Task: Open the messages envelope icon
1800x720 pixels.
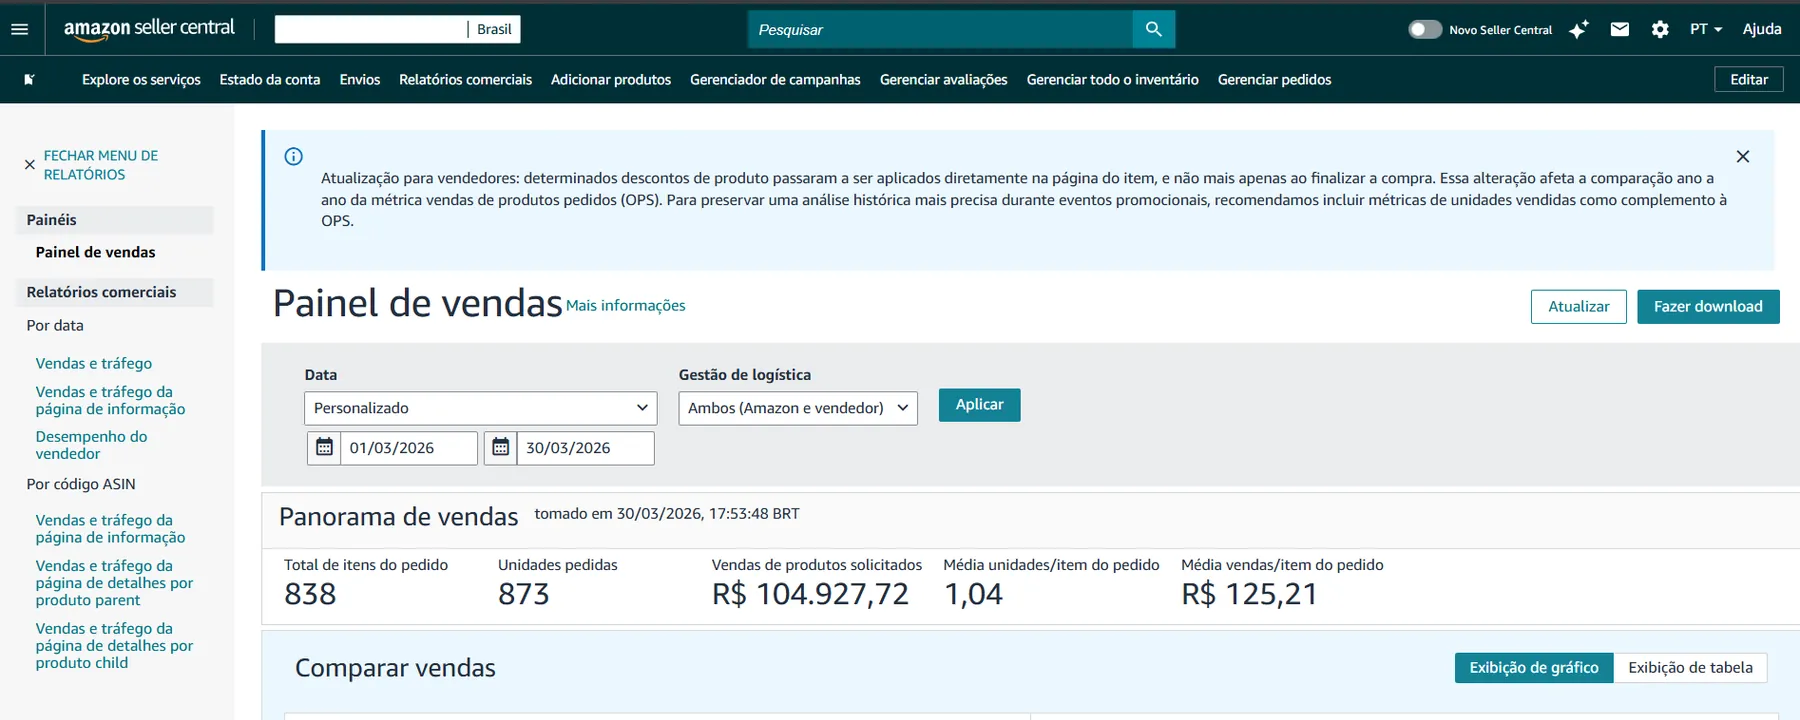Action: tap(1620, 29)
